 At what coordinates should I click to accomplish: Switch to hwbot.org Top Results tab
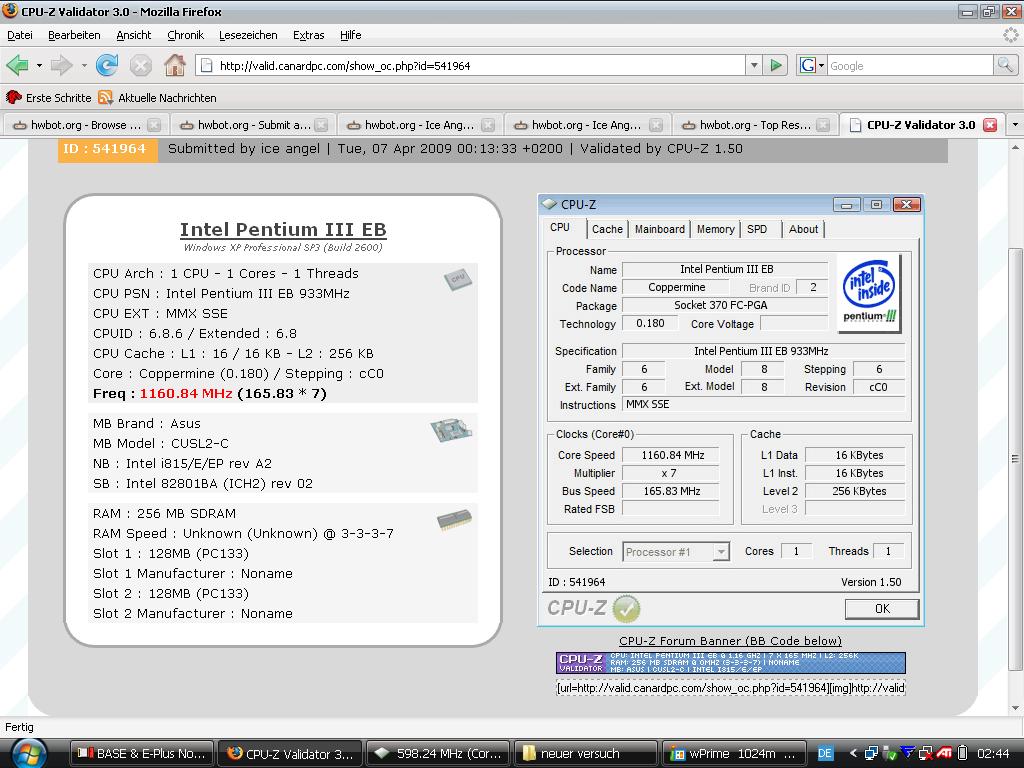point(755,125)
